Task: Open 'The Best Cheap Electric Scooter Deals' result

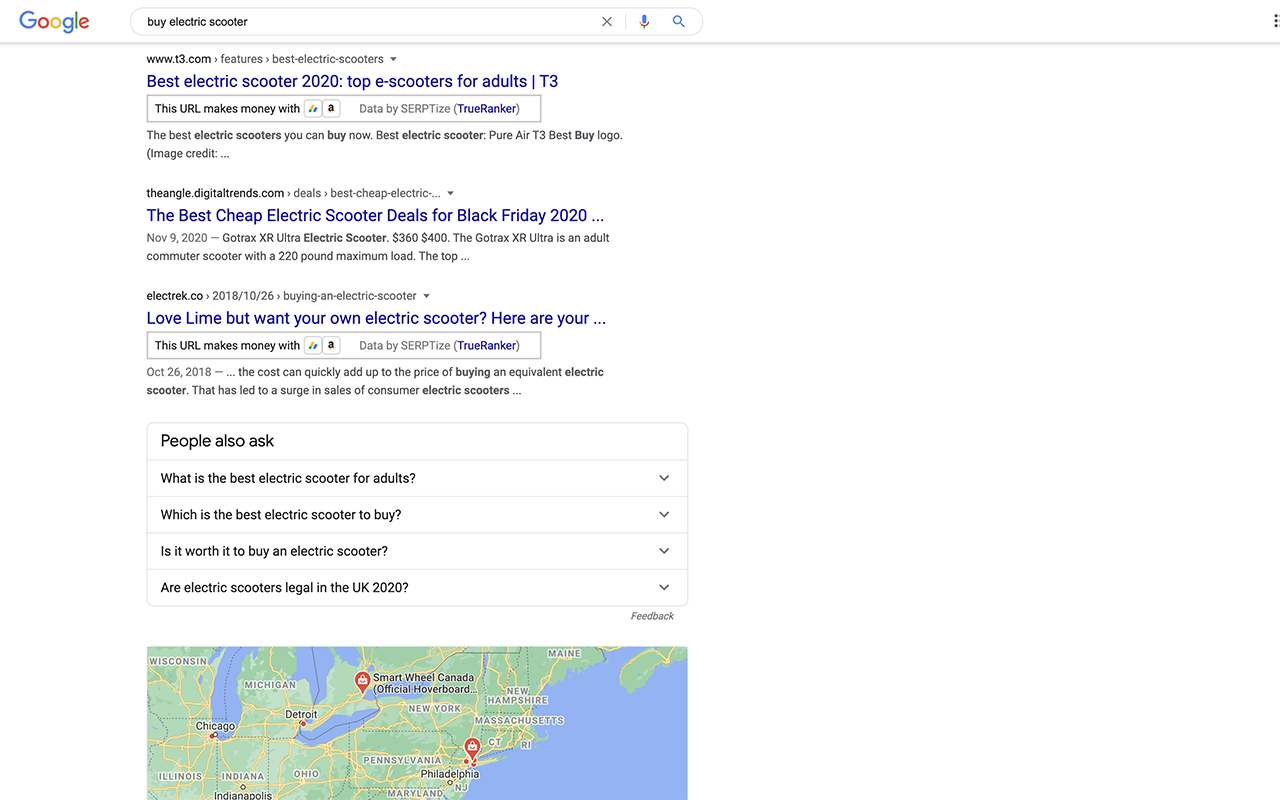Action: (x=375, y=216)
